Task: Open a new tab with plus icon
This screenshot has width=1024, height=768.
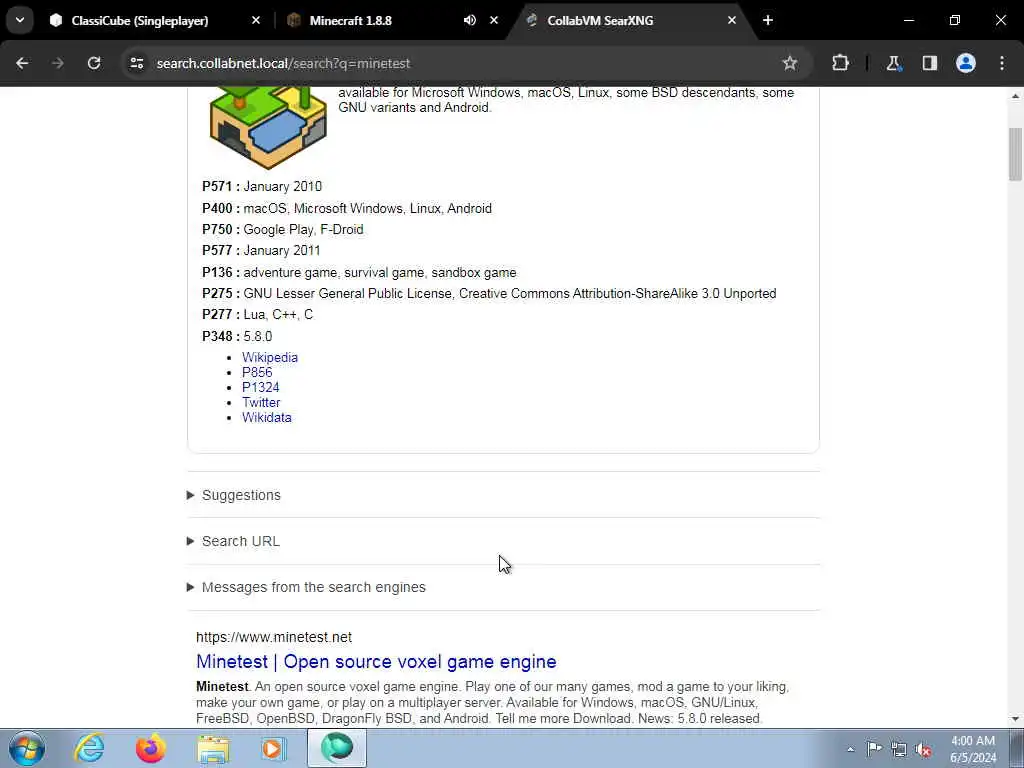Action: pyautogui.click(x=768, y=20)
